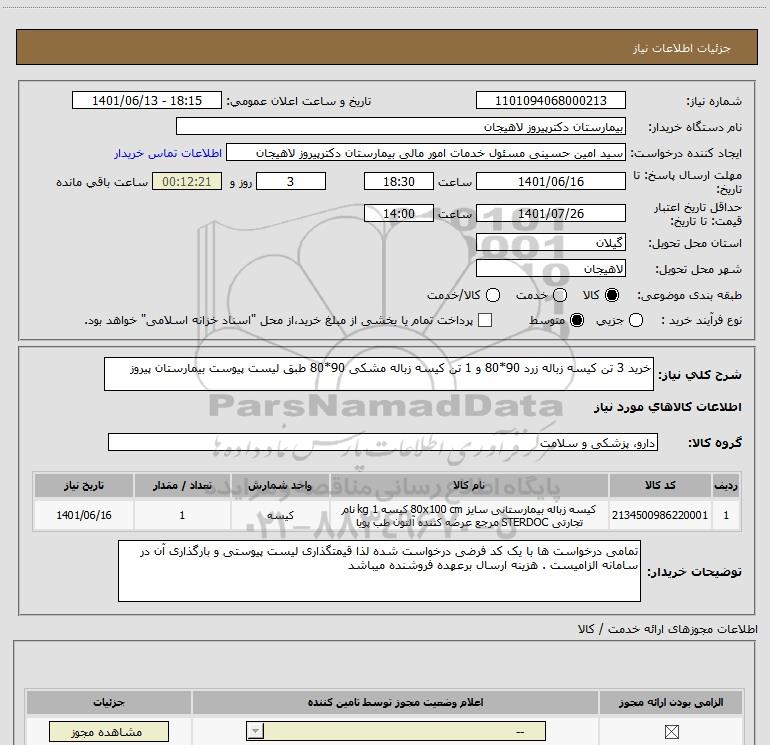This screenshot has height=745, width=770.
Task: Toggle the mandatory license checkbox in table
Action: (x=684, y=733)
